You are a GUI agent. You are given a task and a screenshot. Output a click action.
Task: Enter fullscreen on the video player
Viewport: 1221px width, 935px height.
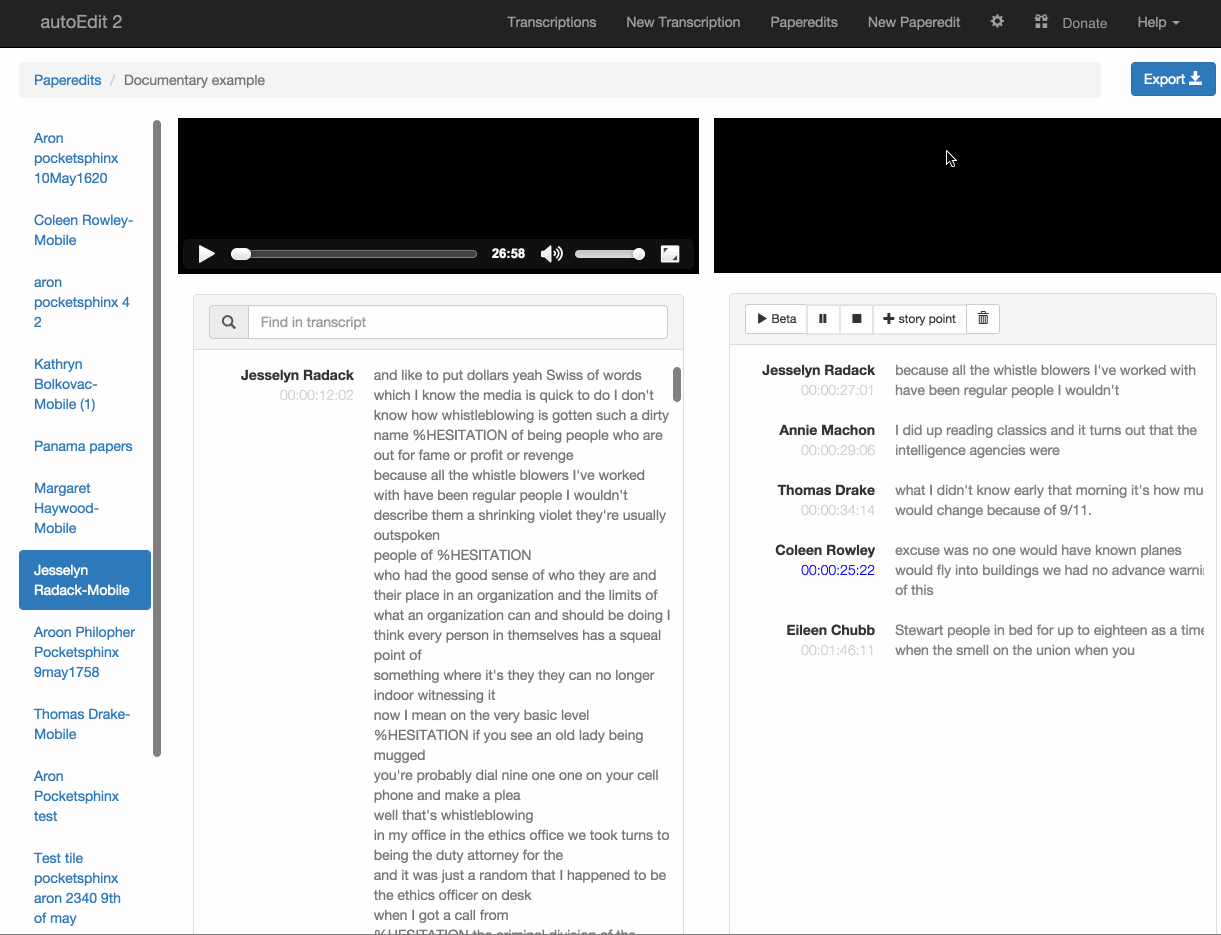click(670, 254)
